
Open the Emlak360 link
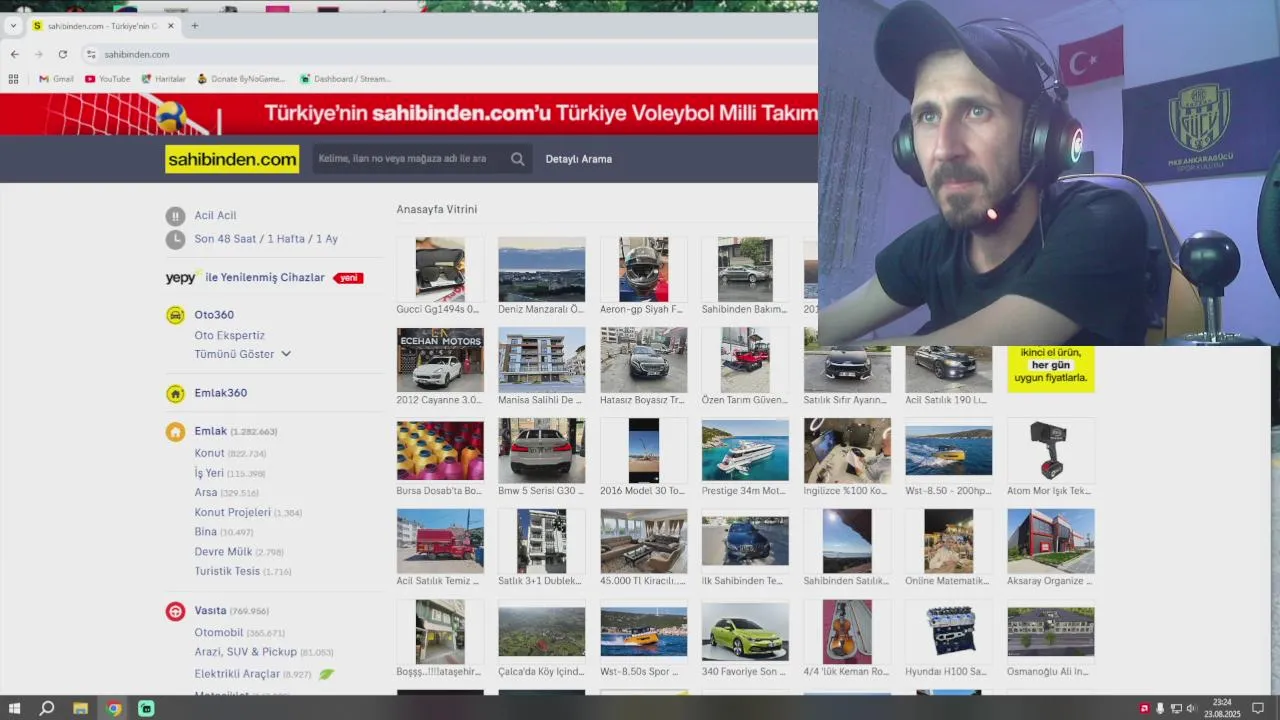(x=220, y=393)
